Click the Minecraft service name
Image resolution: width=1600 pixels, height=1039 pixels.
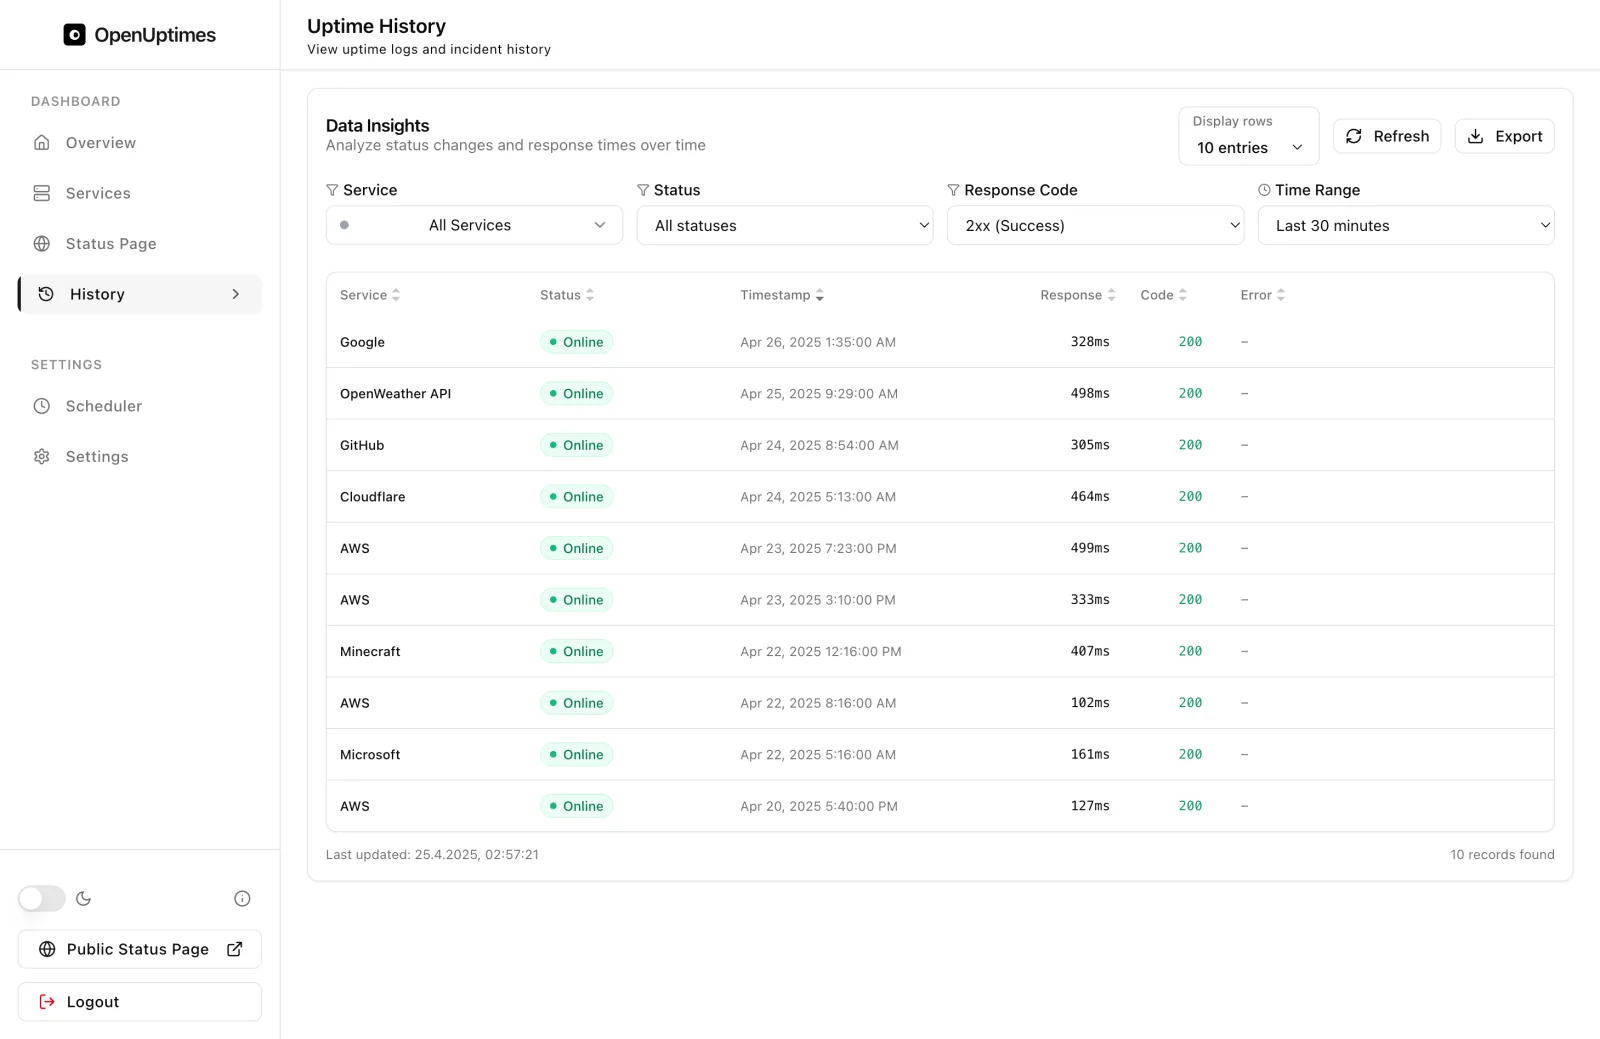tap(370, 651)
